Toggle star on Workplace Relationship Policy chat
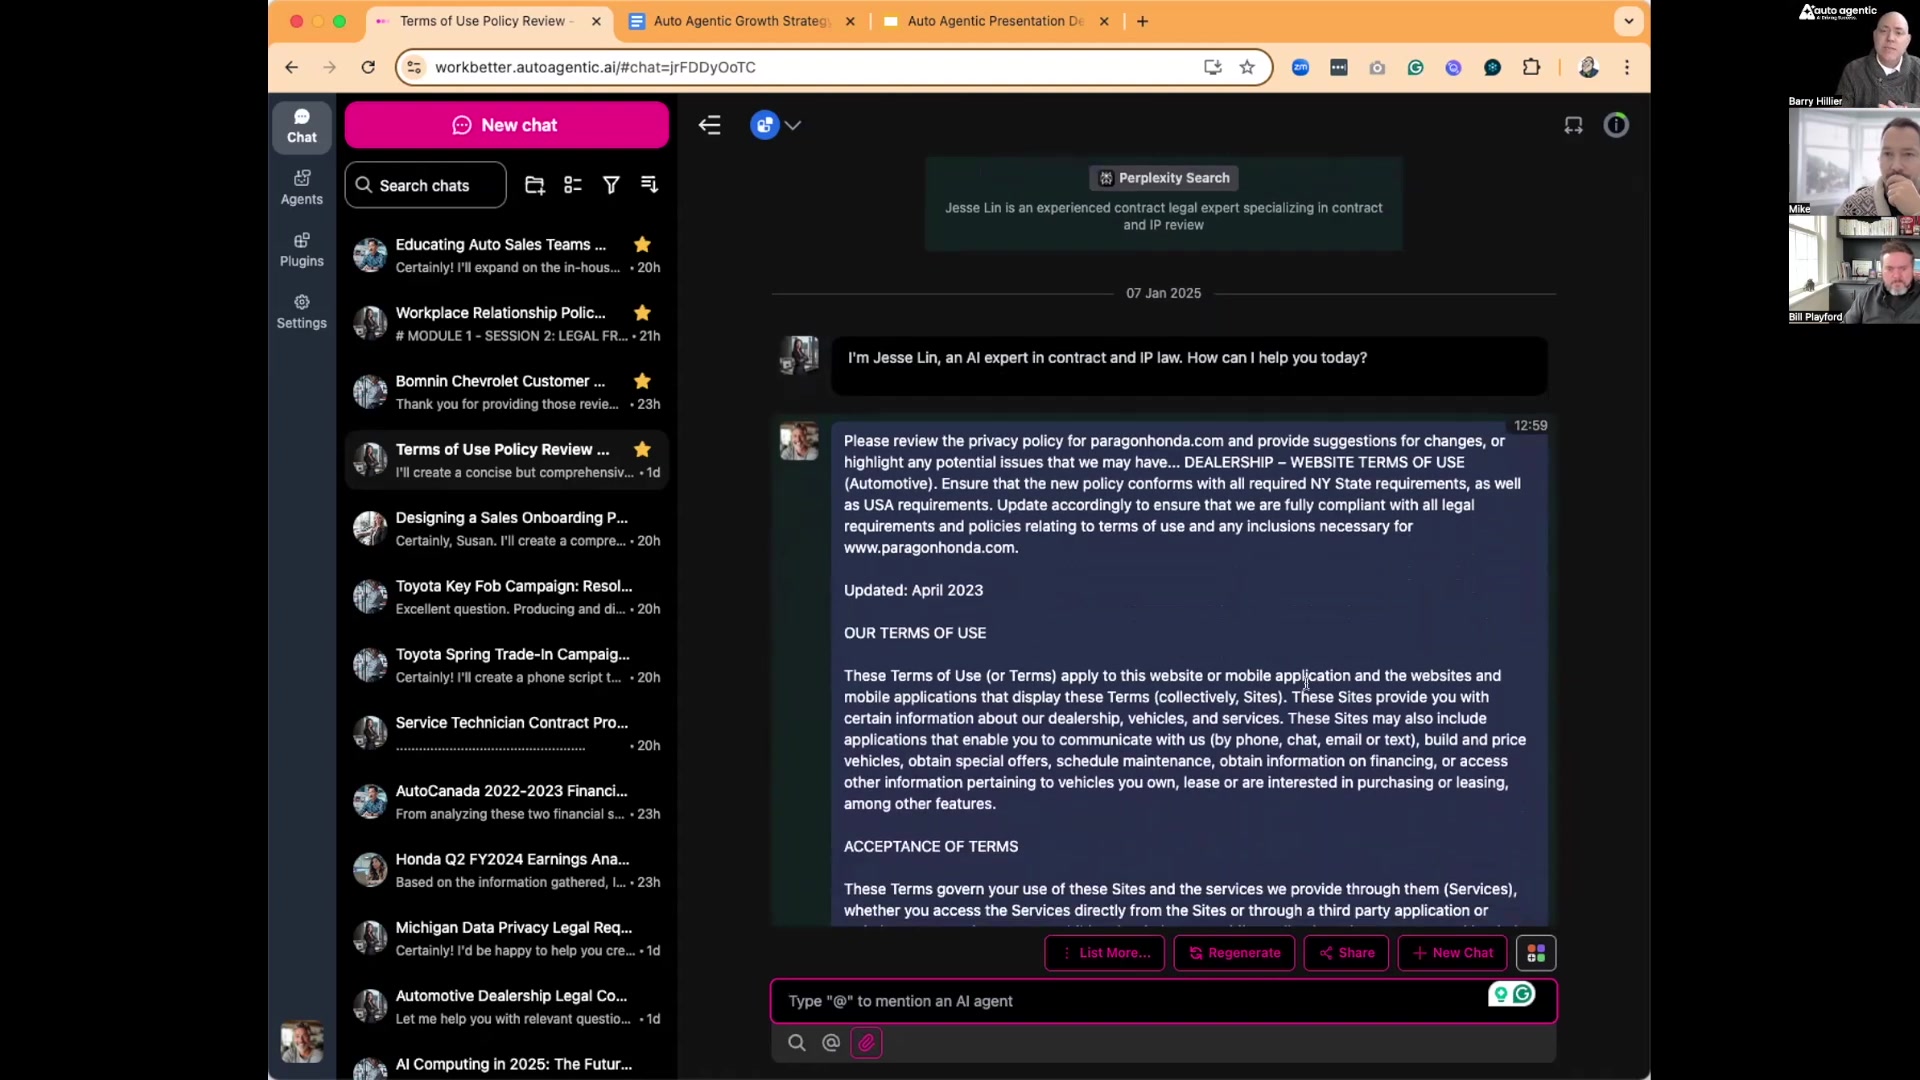This screenshot has height=1080, width=1920. tap(642, 312)
